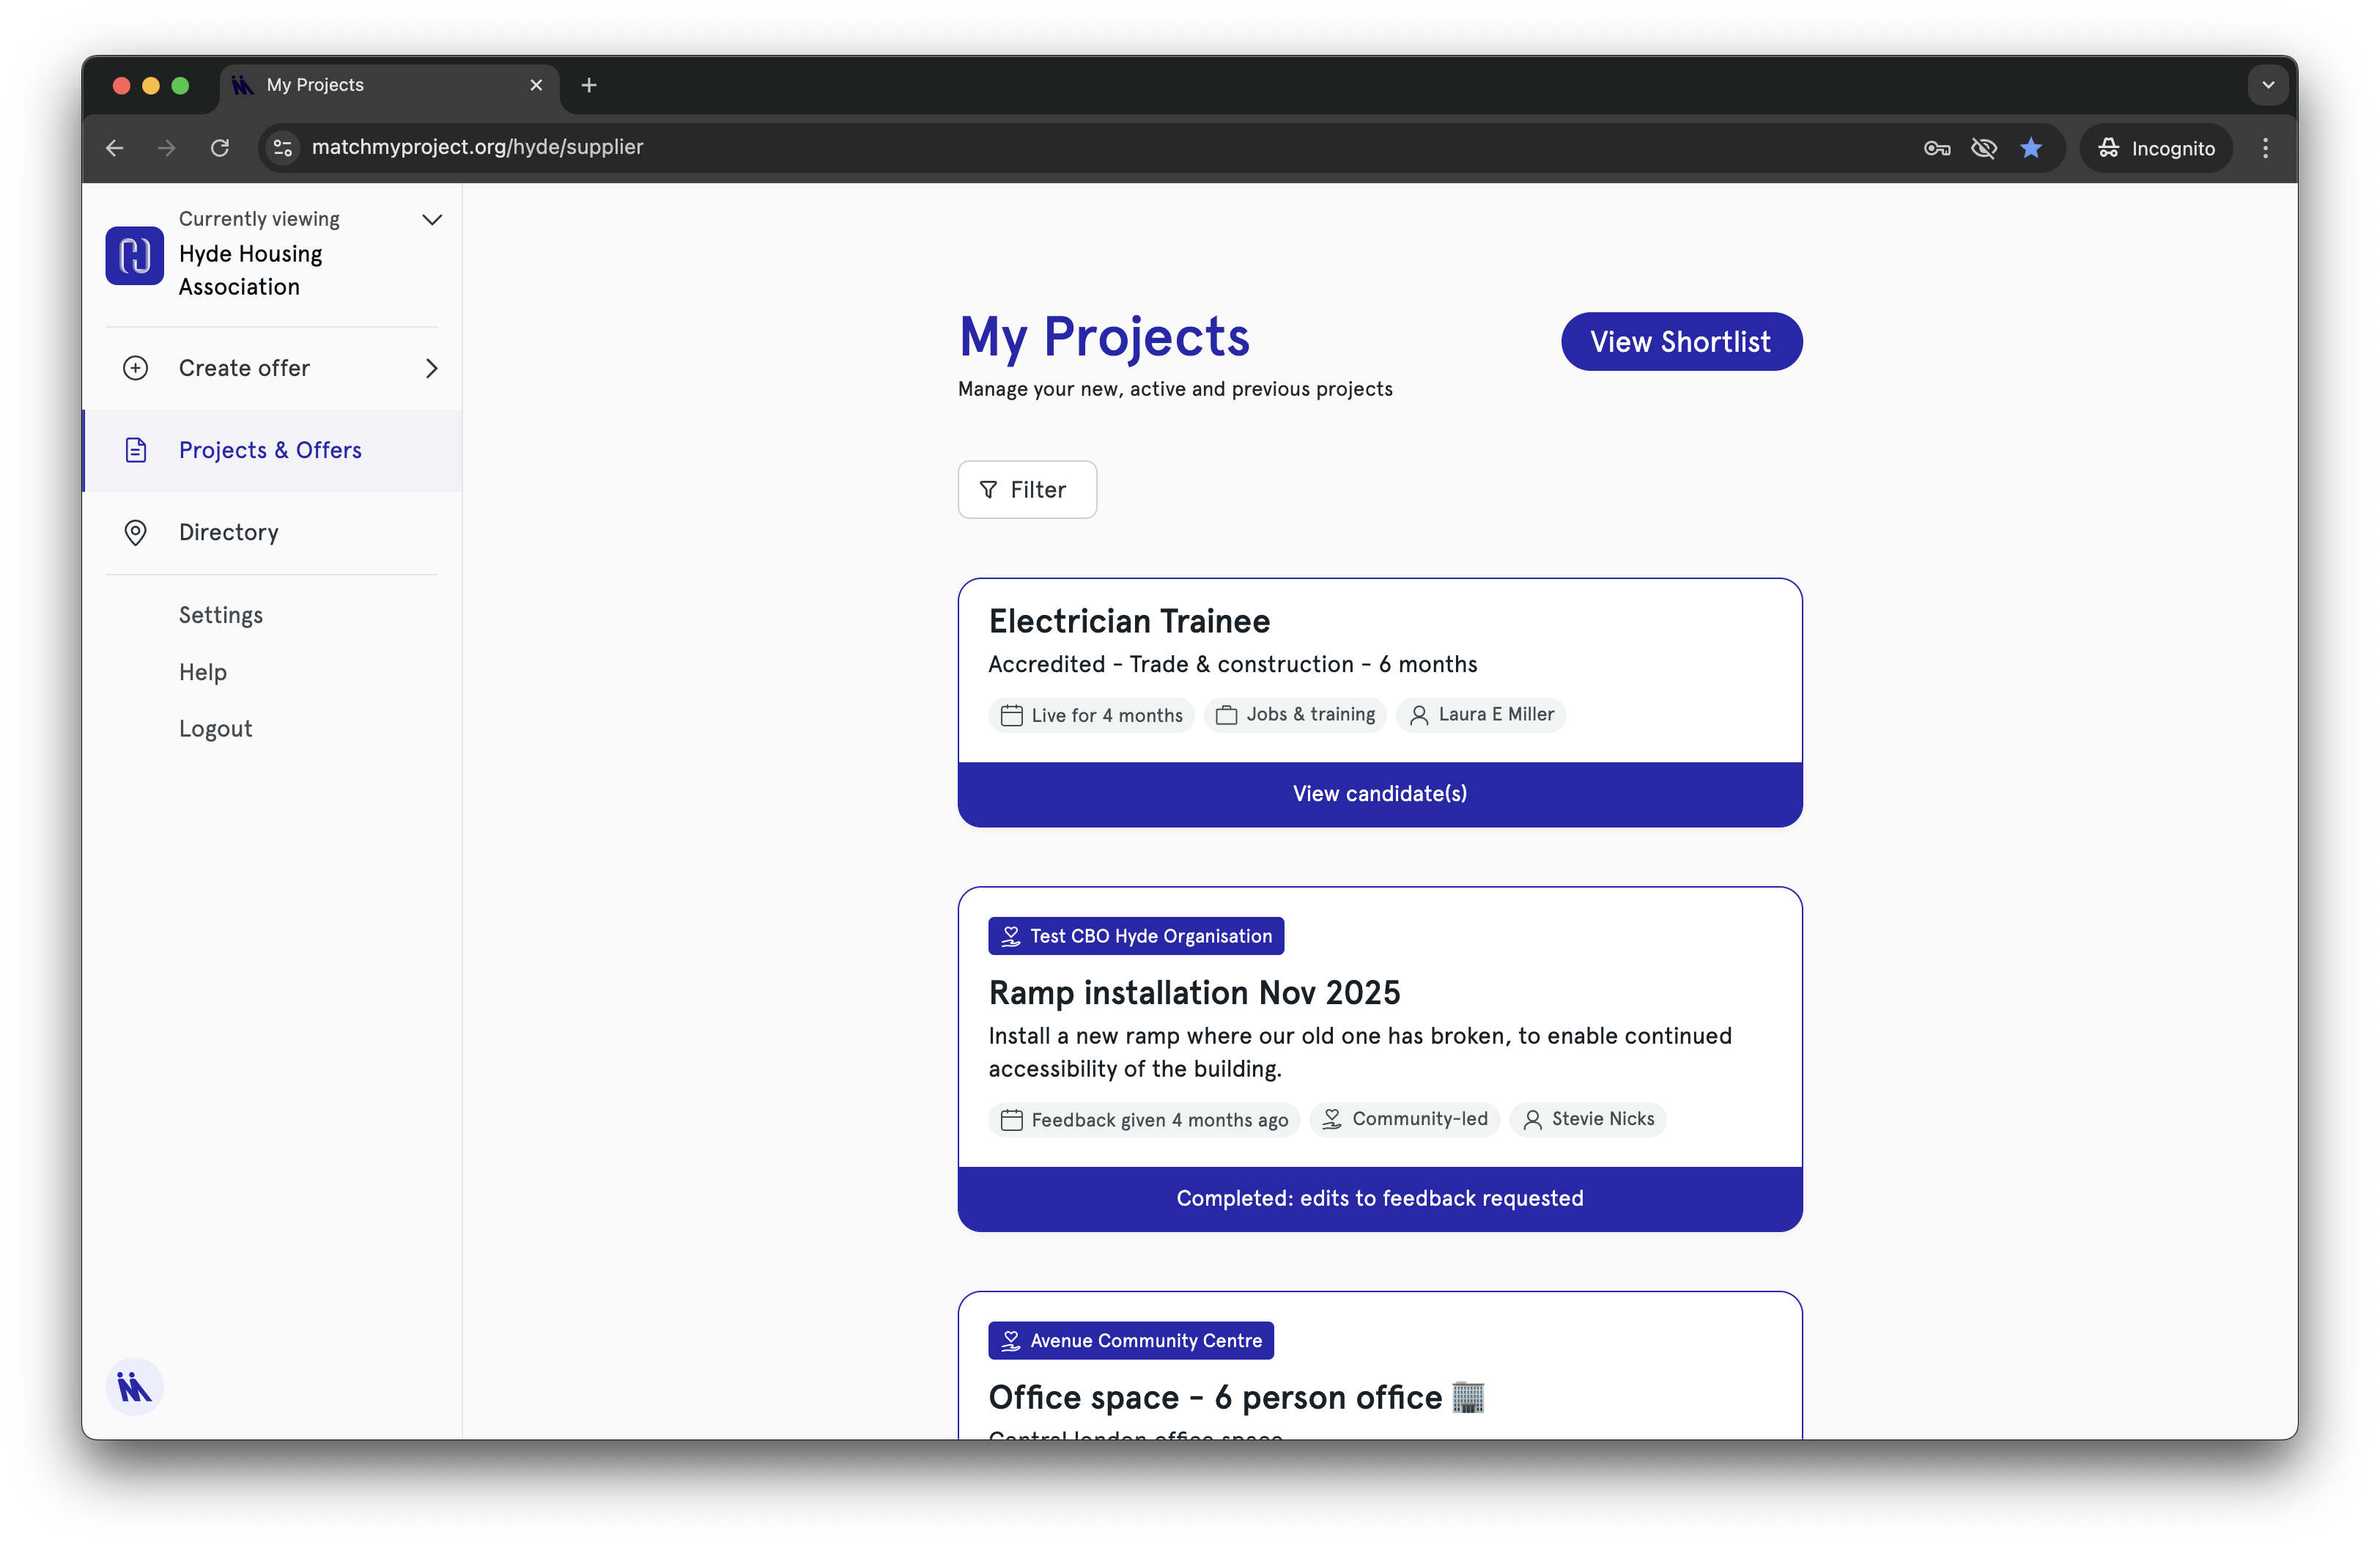
Task: Click the MatchMyProject logo in the sidebar corner
Action: (134, 1386)
